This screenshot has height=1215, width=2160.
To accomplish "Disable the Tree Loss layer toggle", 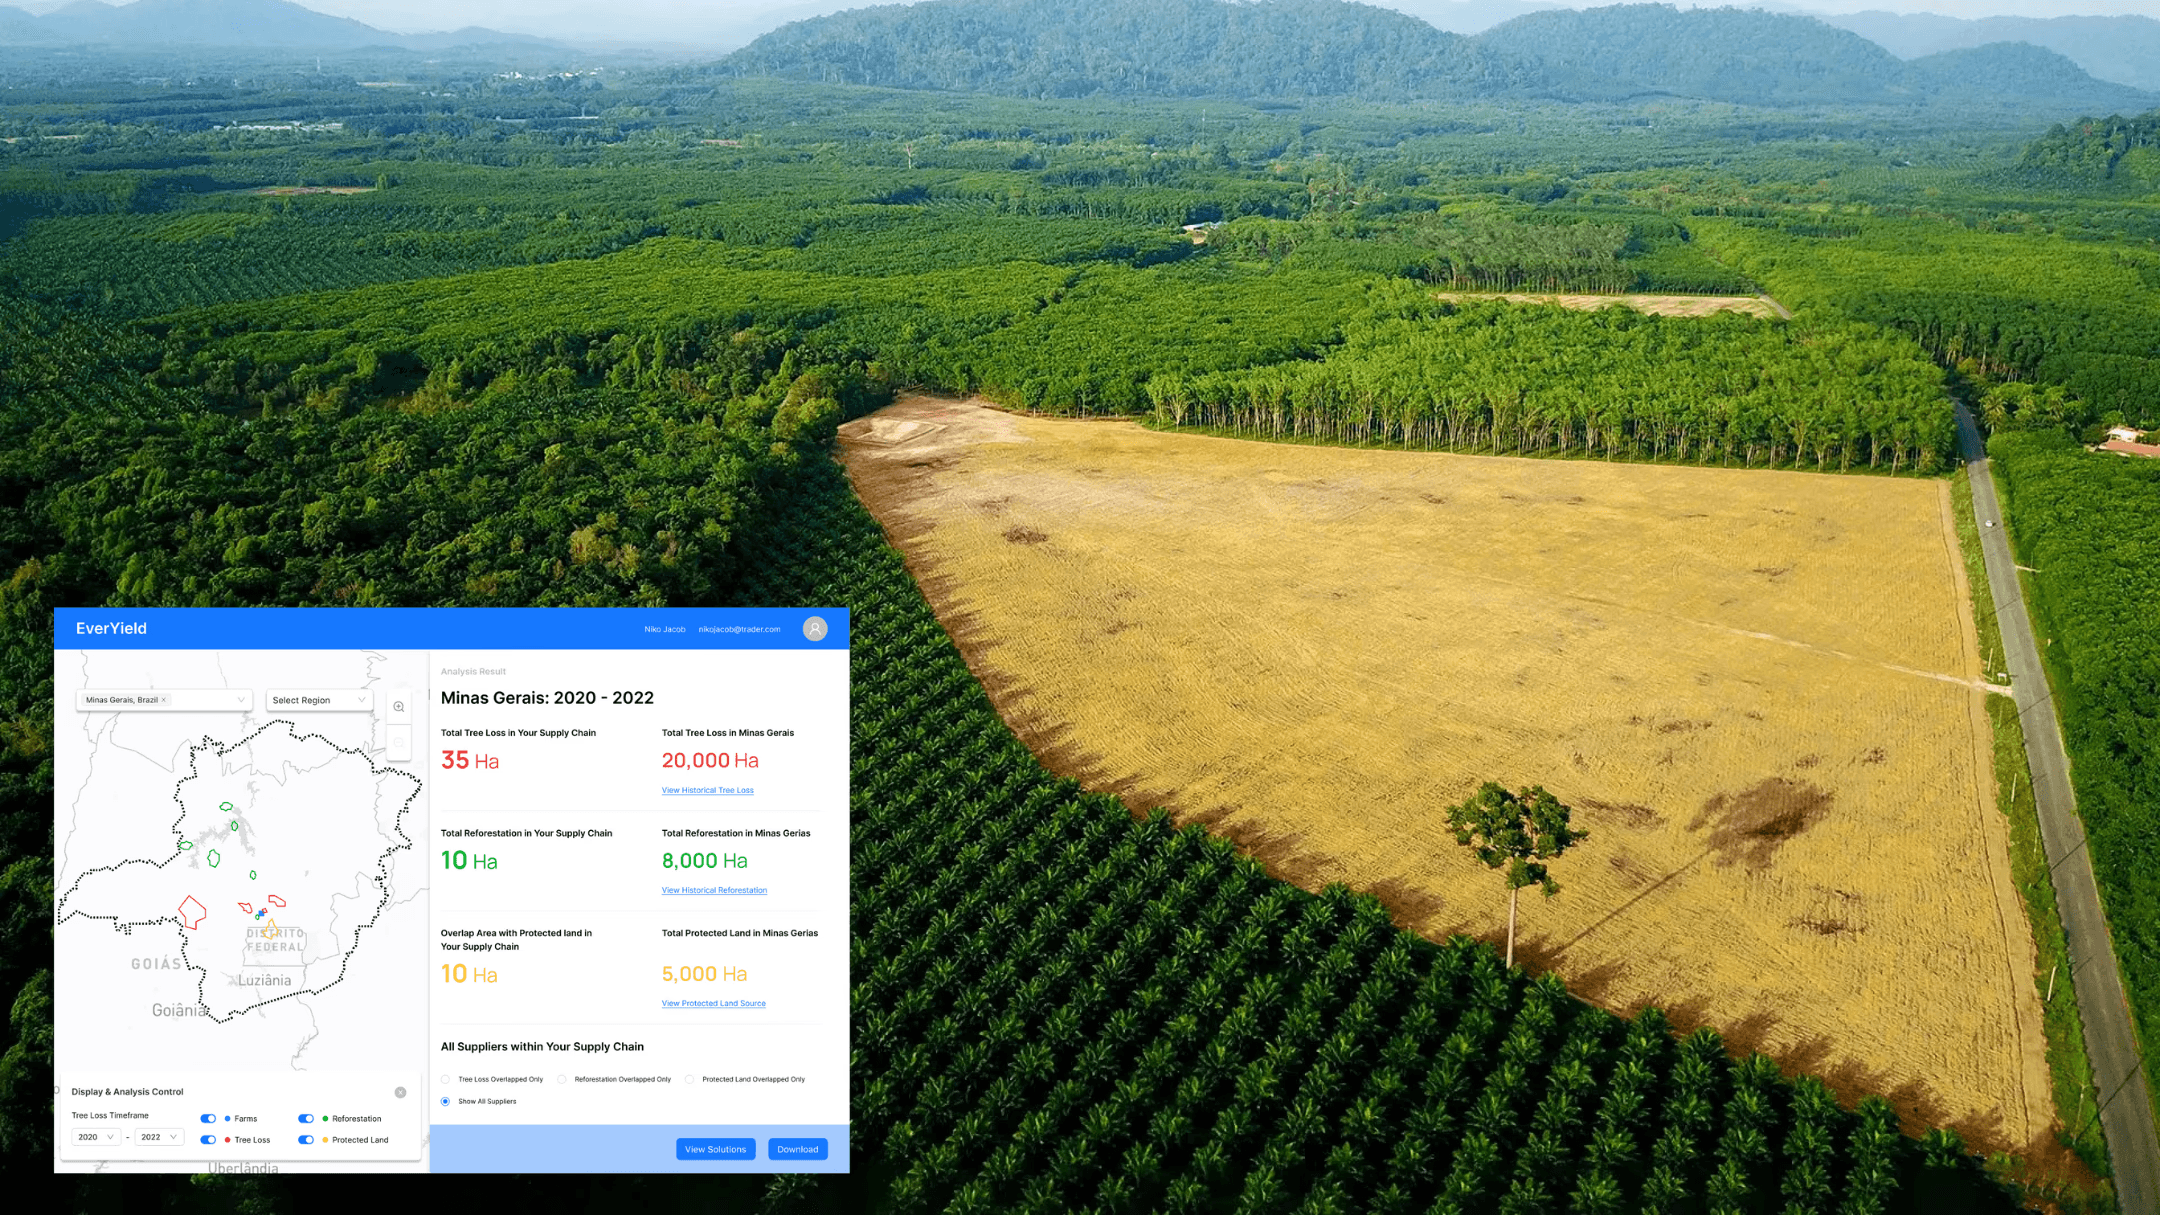I will [x=208, y=1140].
